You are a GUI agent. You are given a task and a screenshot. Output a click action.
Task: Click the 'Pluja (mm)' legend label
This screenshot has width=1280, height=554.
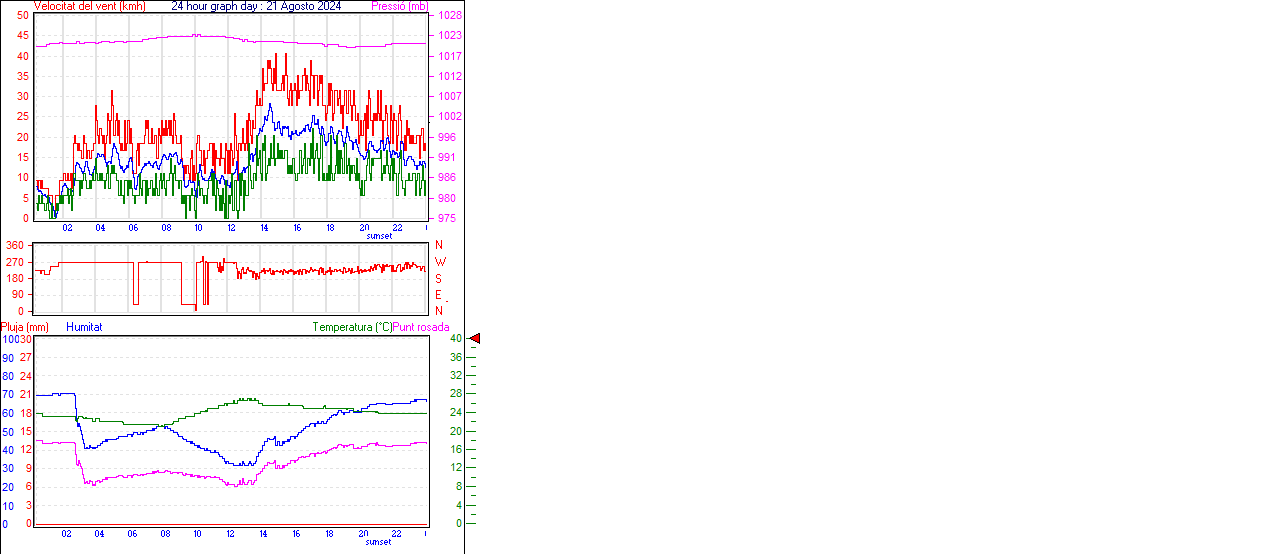tap(25, 327)
